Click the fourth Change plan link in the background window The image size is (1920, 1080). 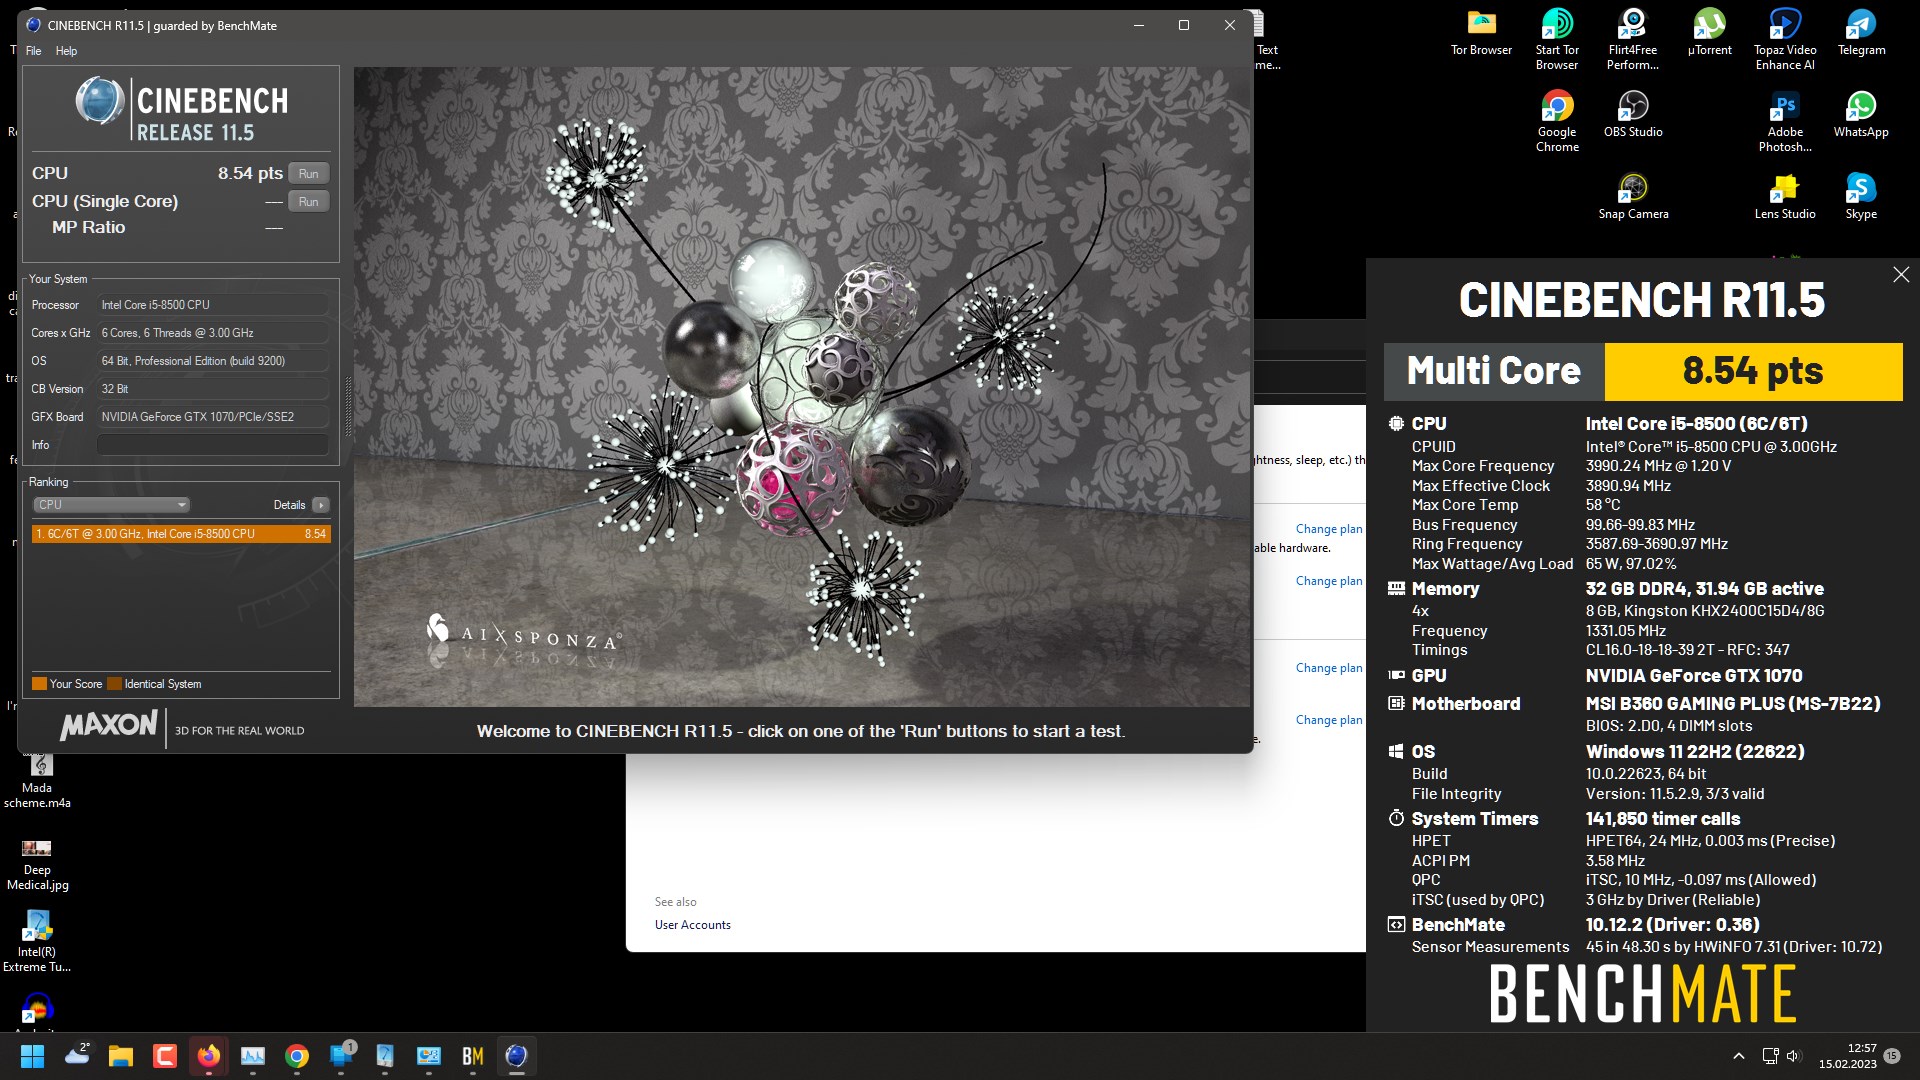pos(1329,720)
